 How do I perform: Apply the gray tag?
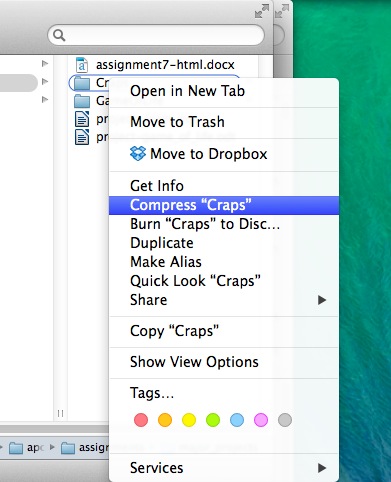tap(285, 420)
